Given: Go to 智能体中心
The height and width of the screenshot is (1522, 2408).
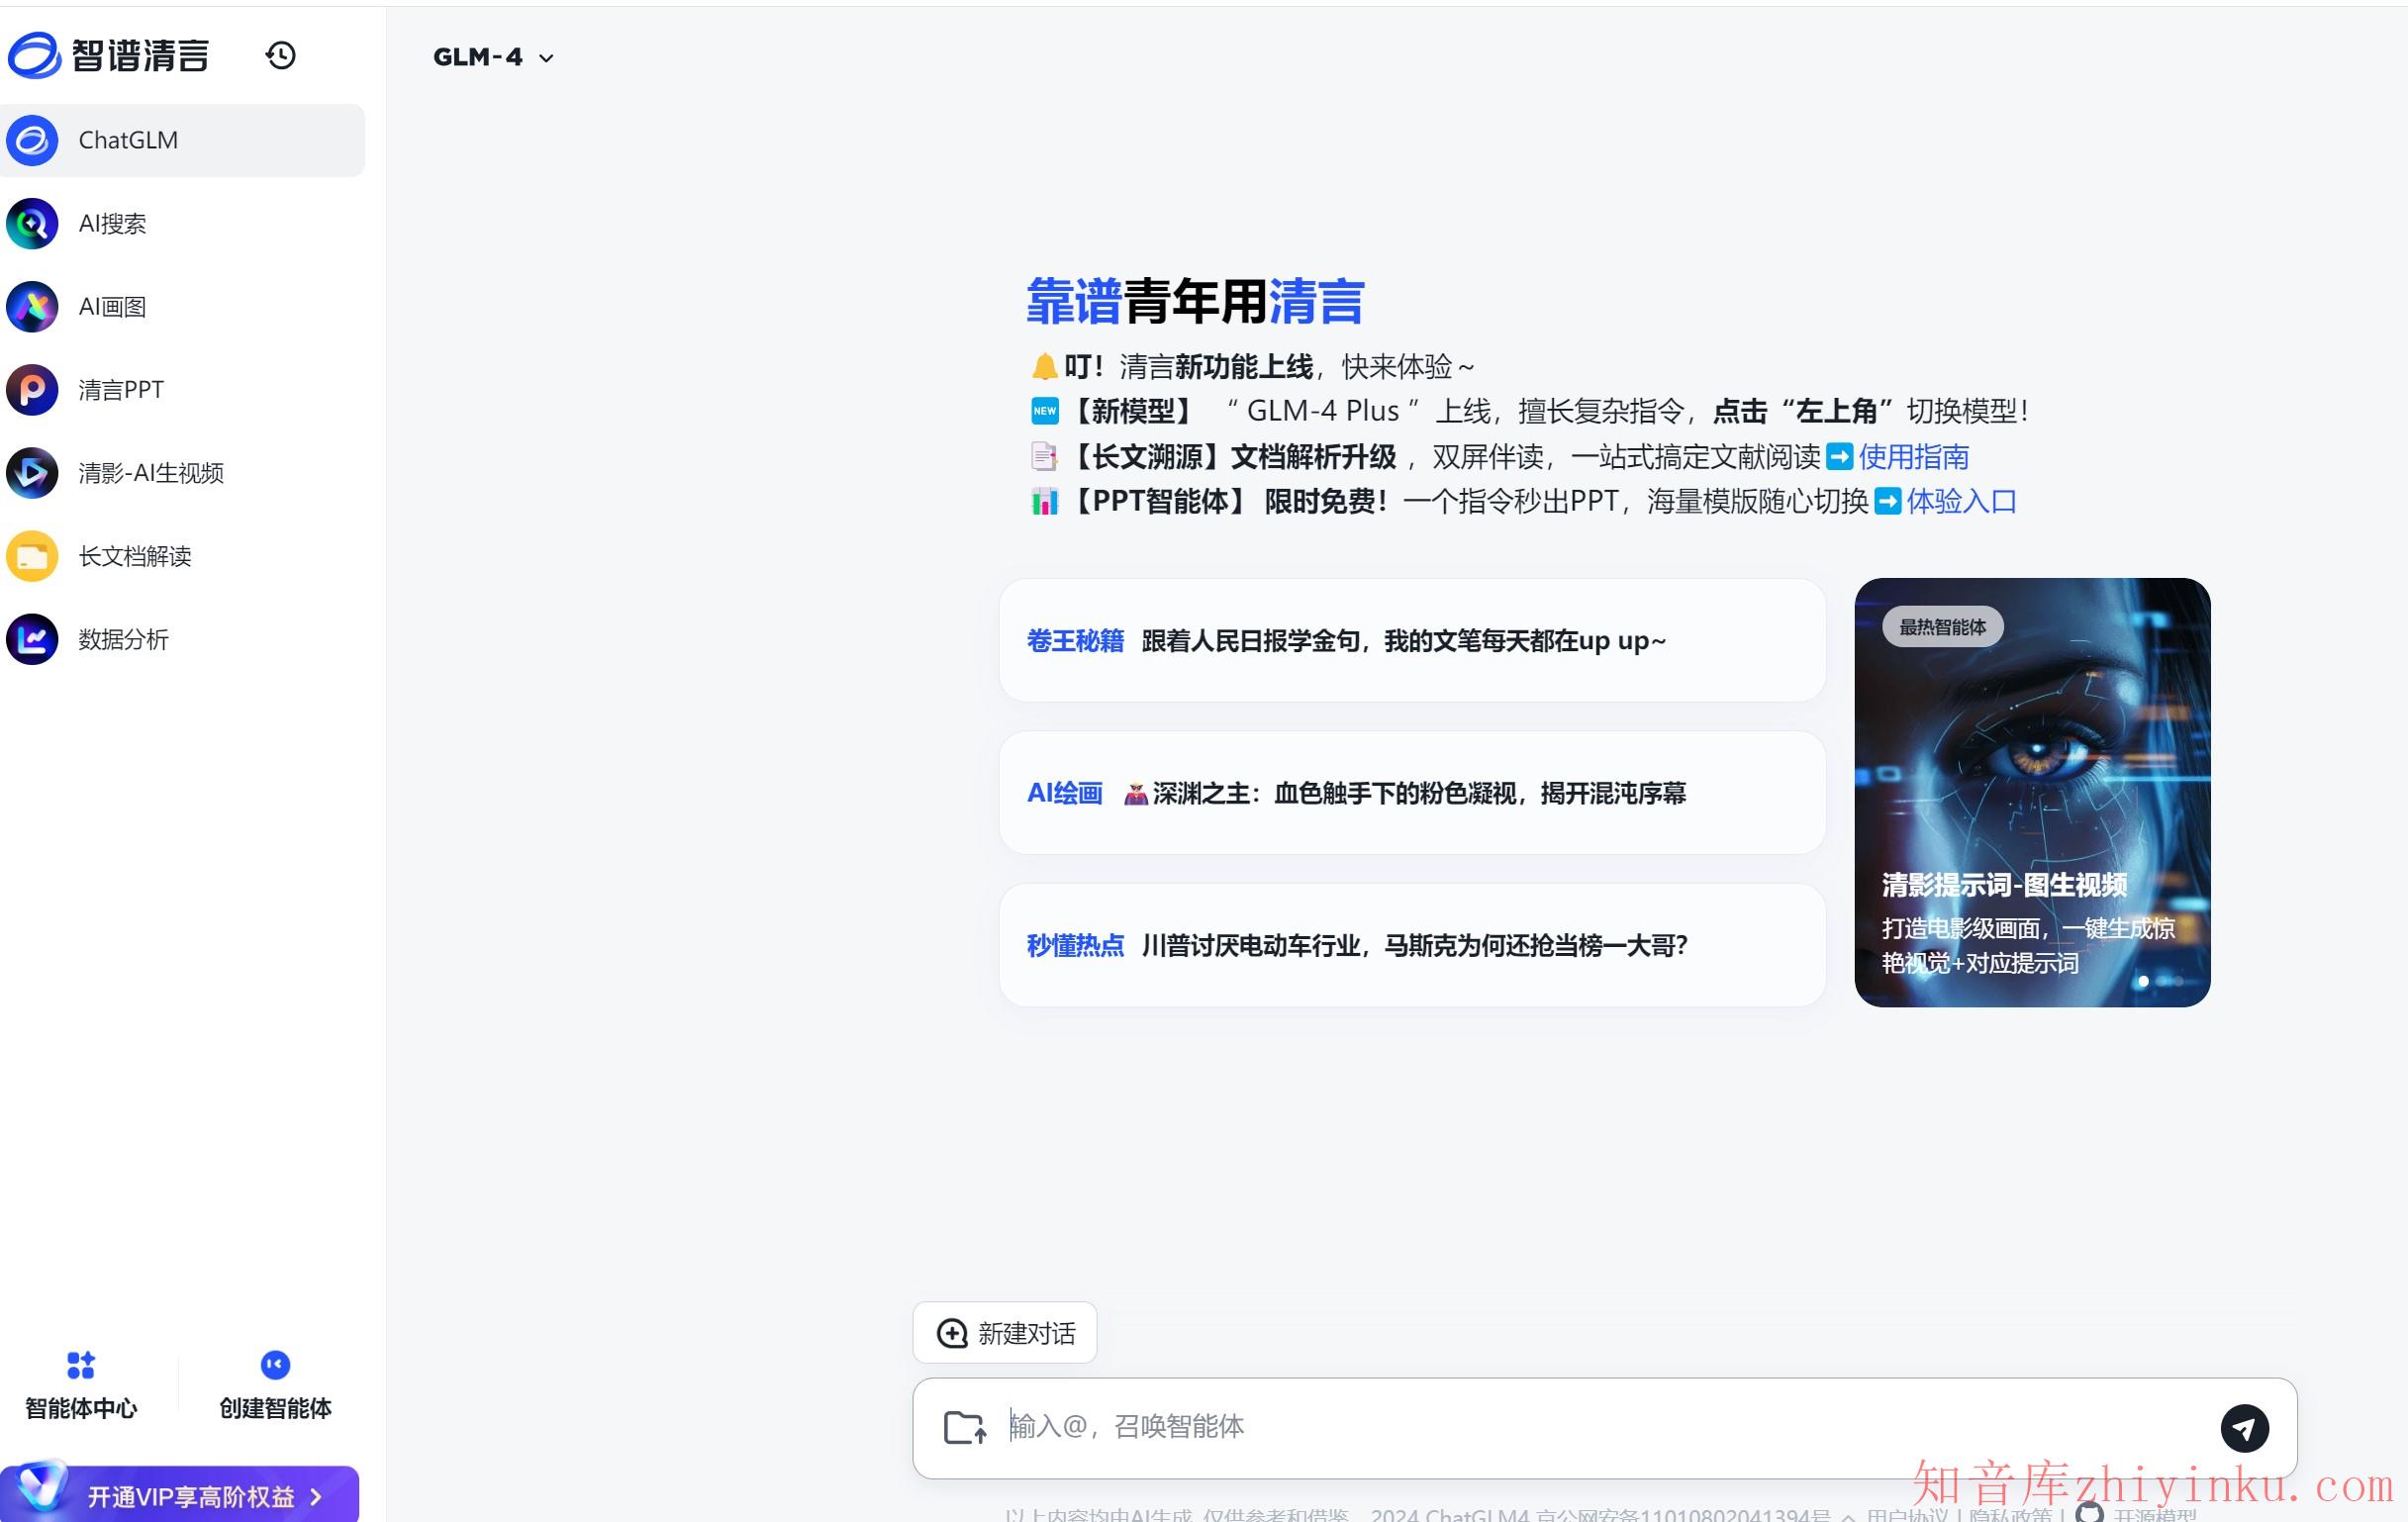Looking at the screenshot, I should 81,1384.
